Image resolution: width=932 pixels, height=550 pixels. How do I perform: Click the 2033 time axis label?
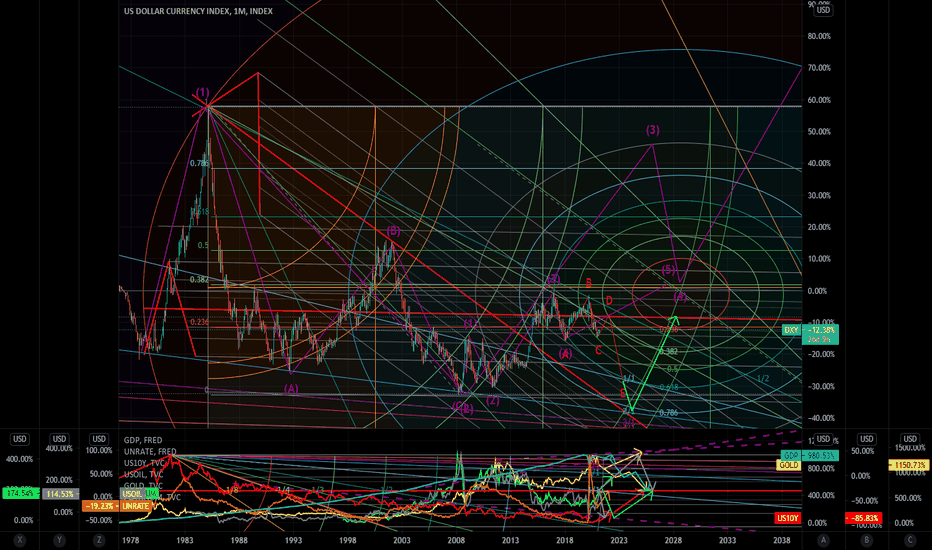click(727, 540)
